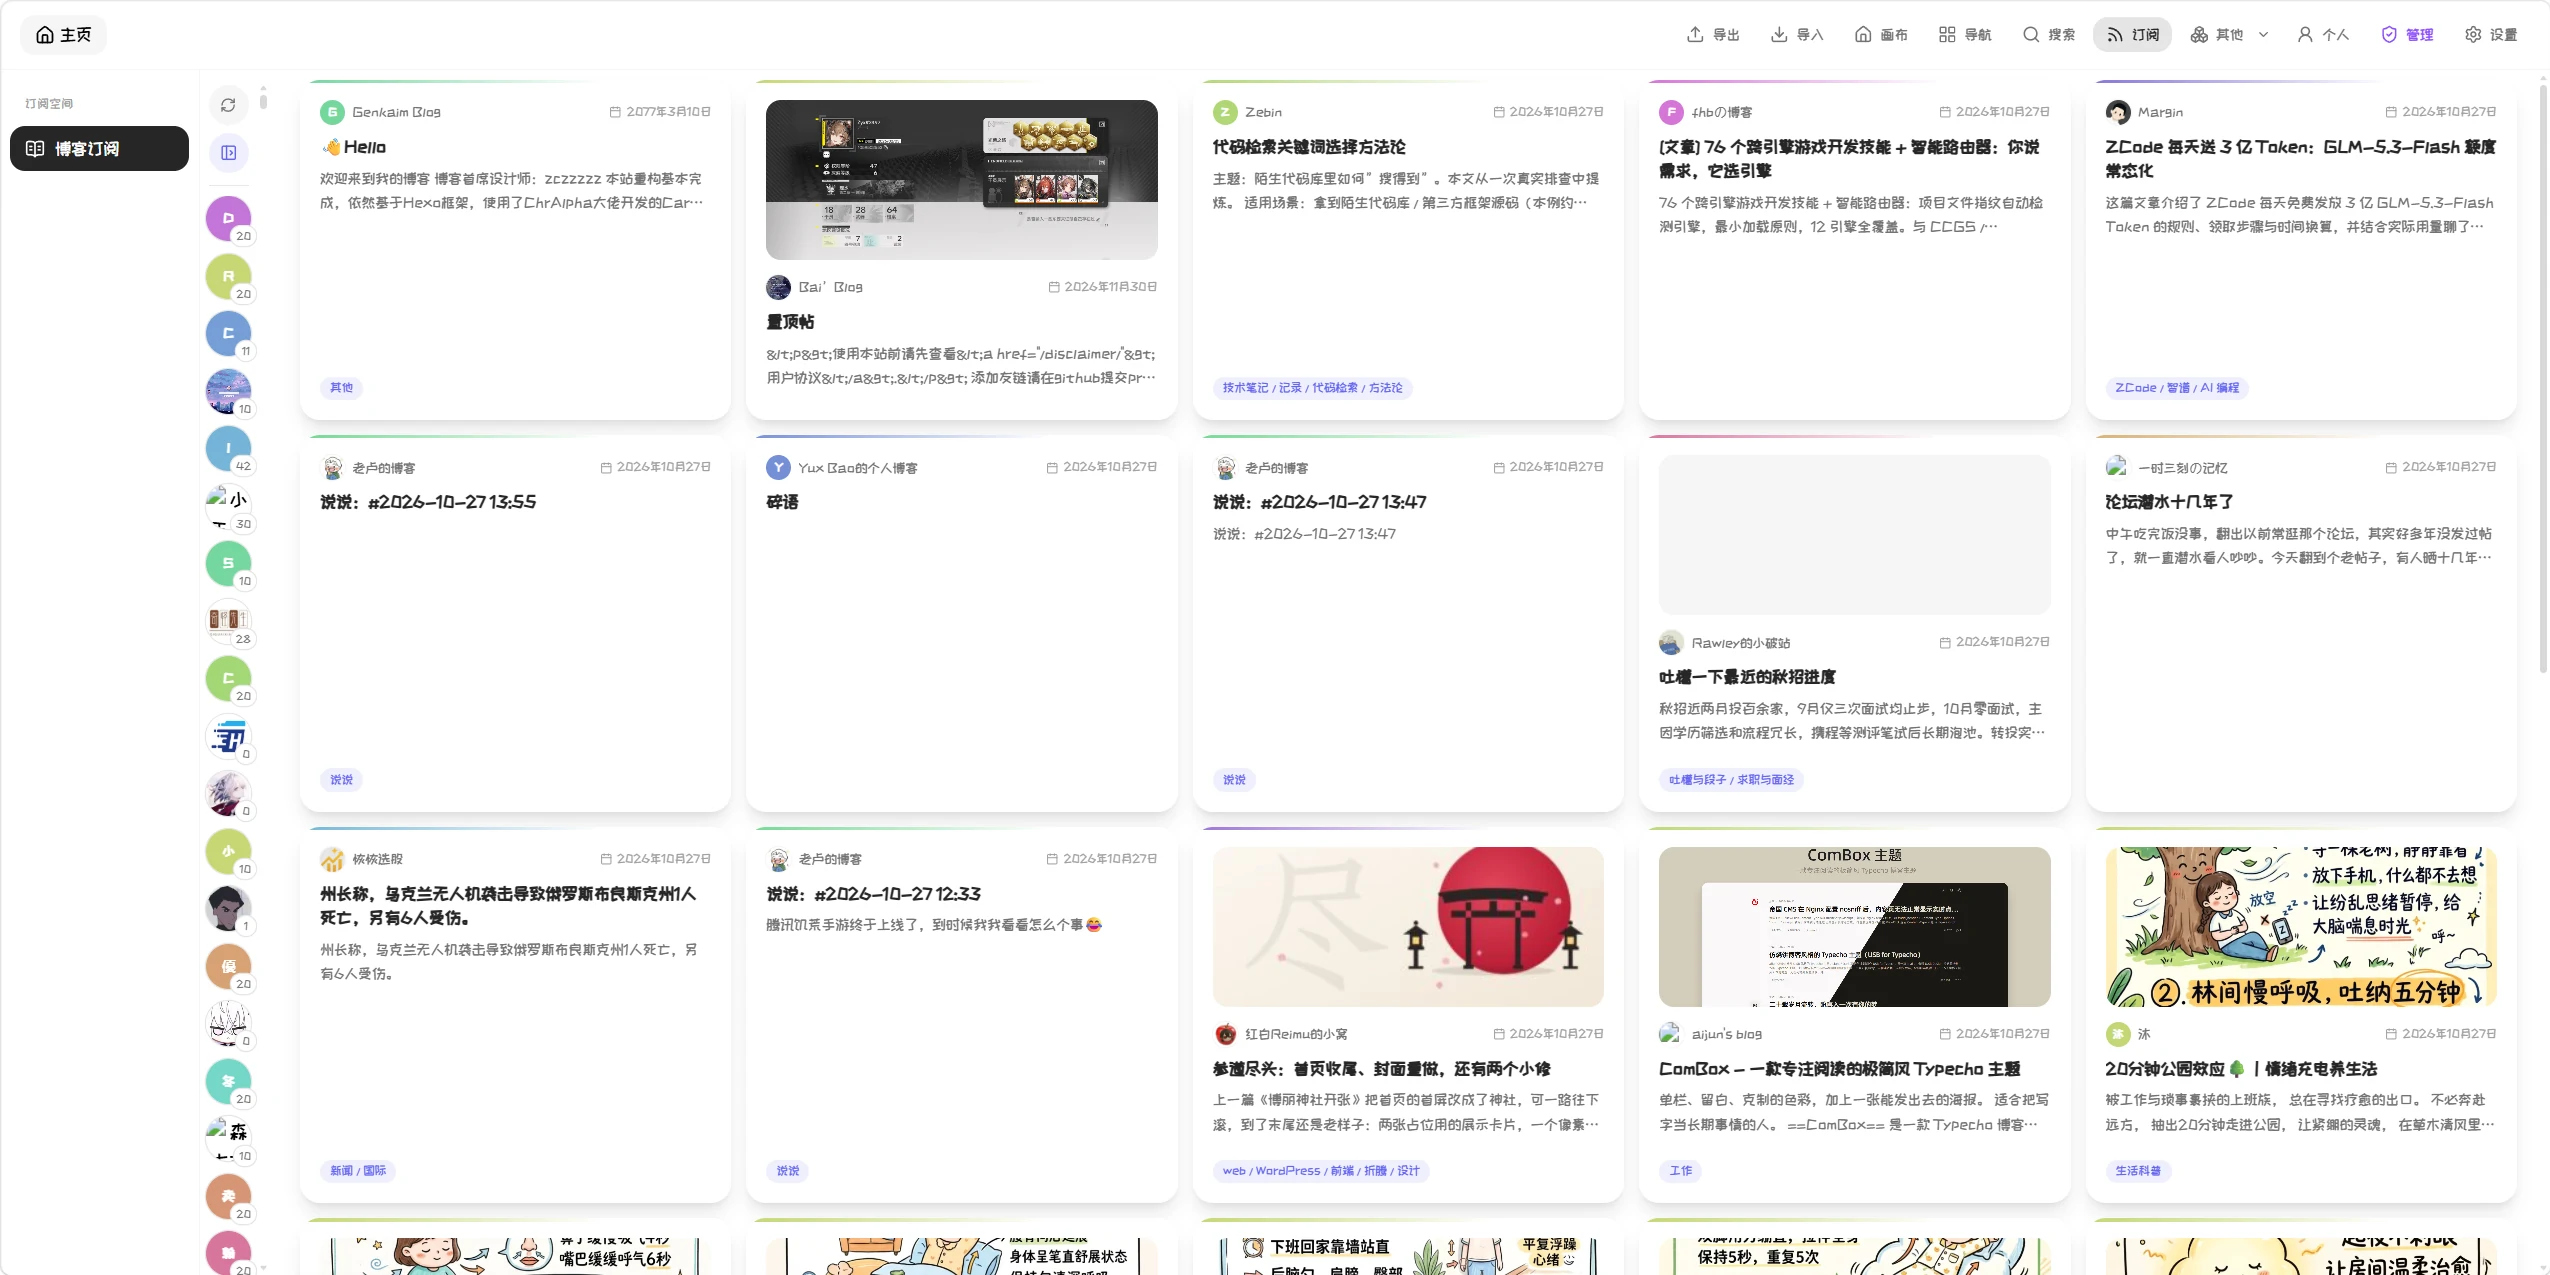Open 导航 navigation page
Image resolution: width=2550 pixels, height=1275 pixels.
pos(1965,35)
